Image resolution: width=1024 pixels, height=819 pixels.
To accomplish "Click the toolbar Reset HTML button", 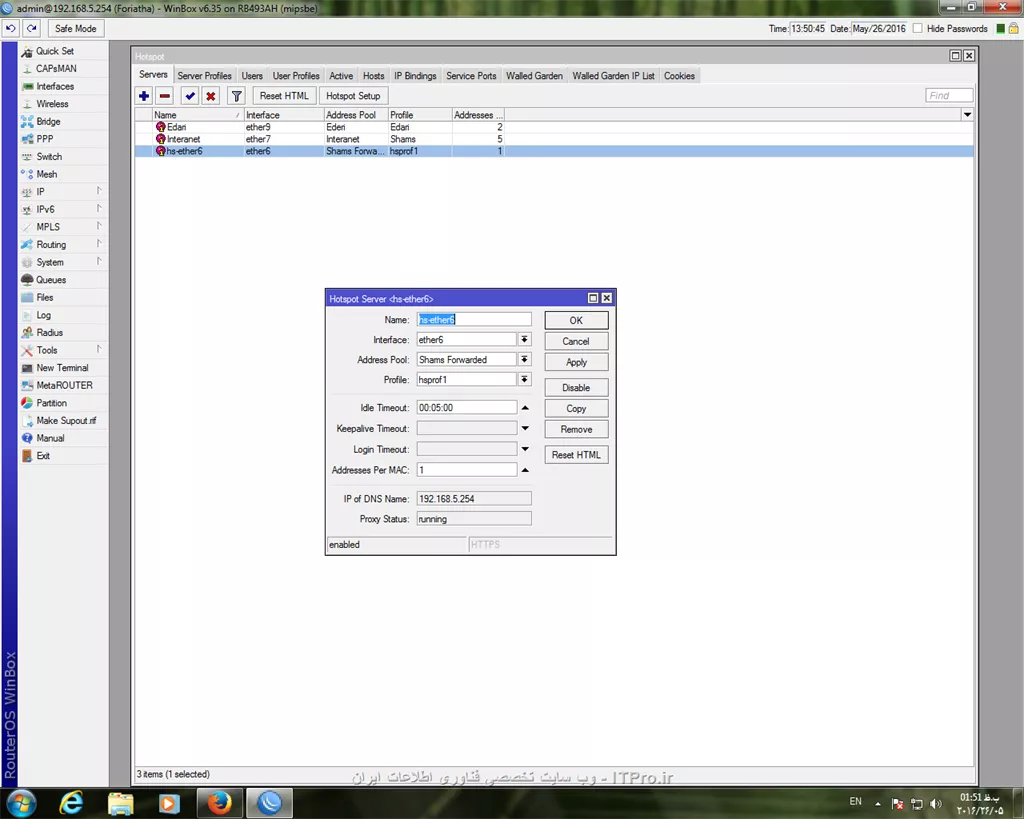I will (x=284, y=96).
